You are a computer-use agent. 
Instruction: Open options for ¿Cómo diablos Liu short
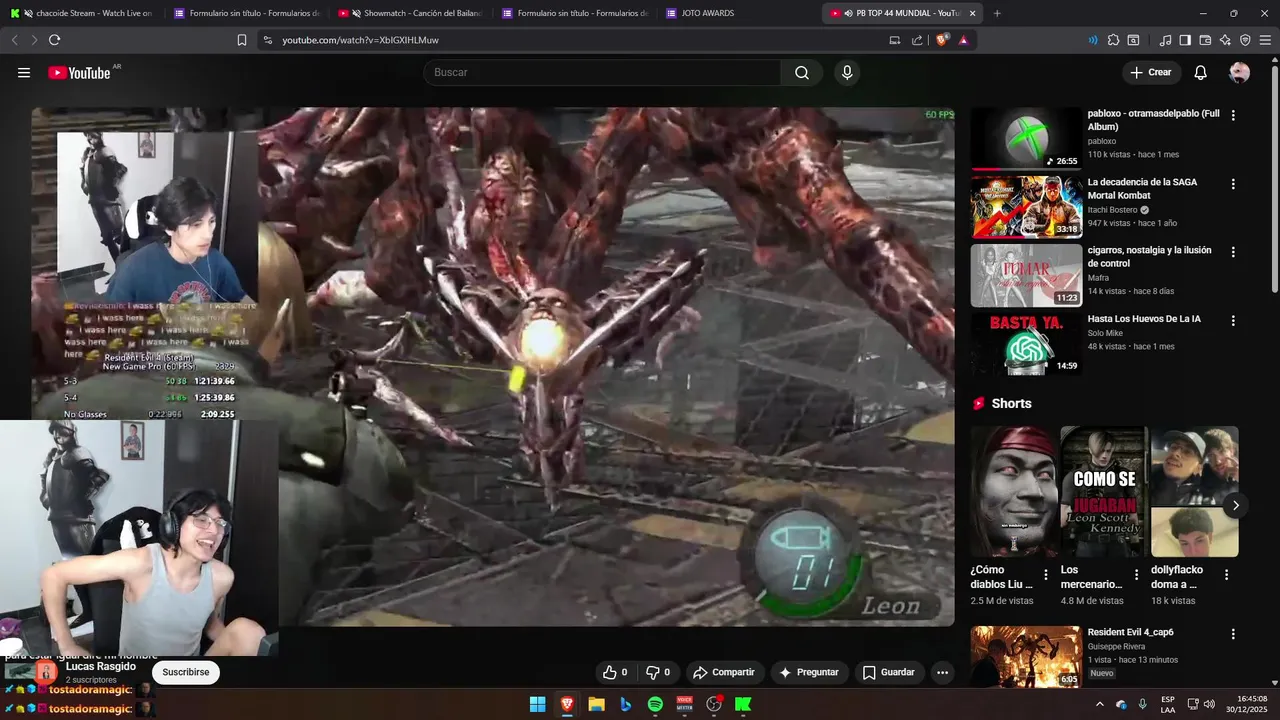(1046, 575)
